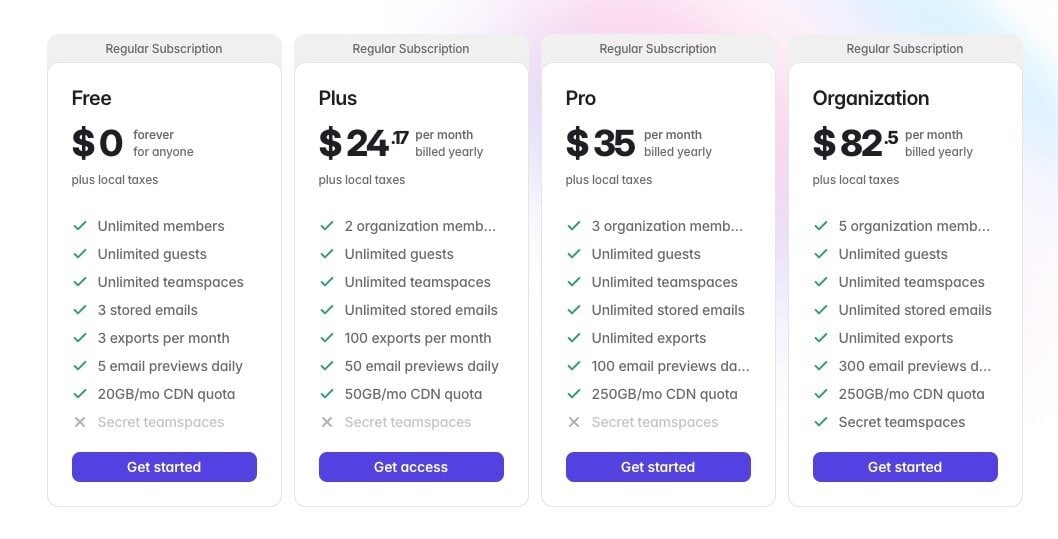Click Get access button on Plus plan
Viewport: 1058px width, 539px height.
(x=411, y=467)
